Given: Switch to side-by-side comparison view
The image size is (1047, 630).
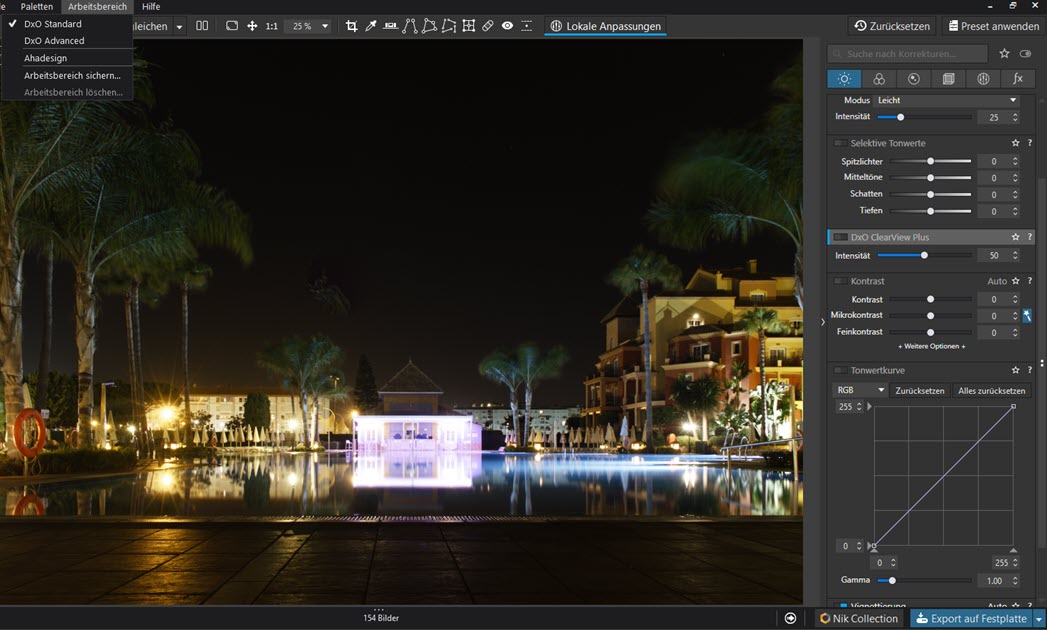Looking at the screenshot, I should tap(202, 26).
